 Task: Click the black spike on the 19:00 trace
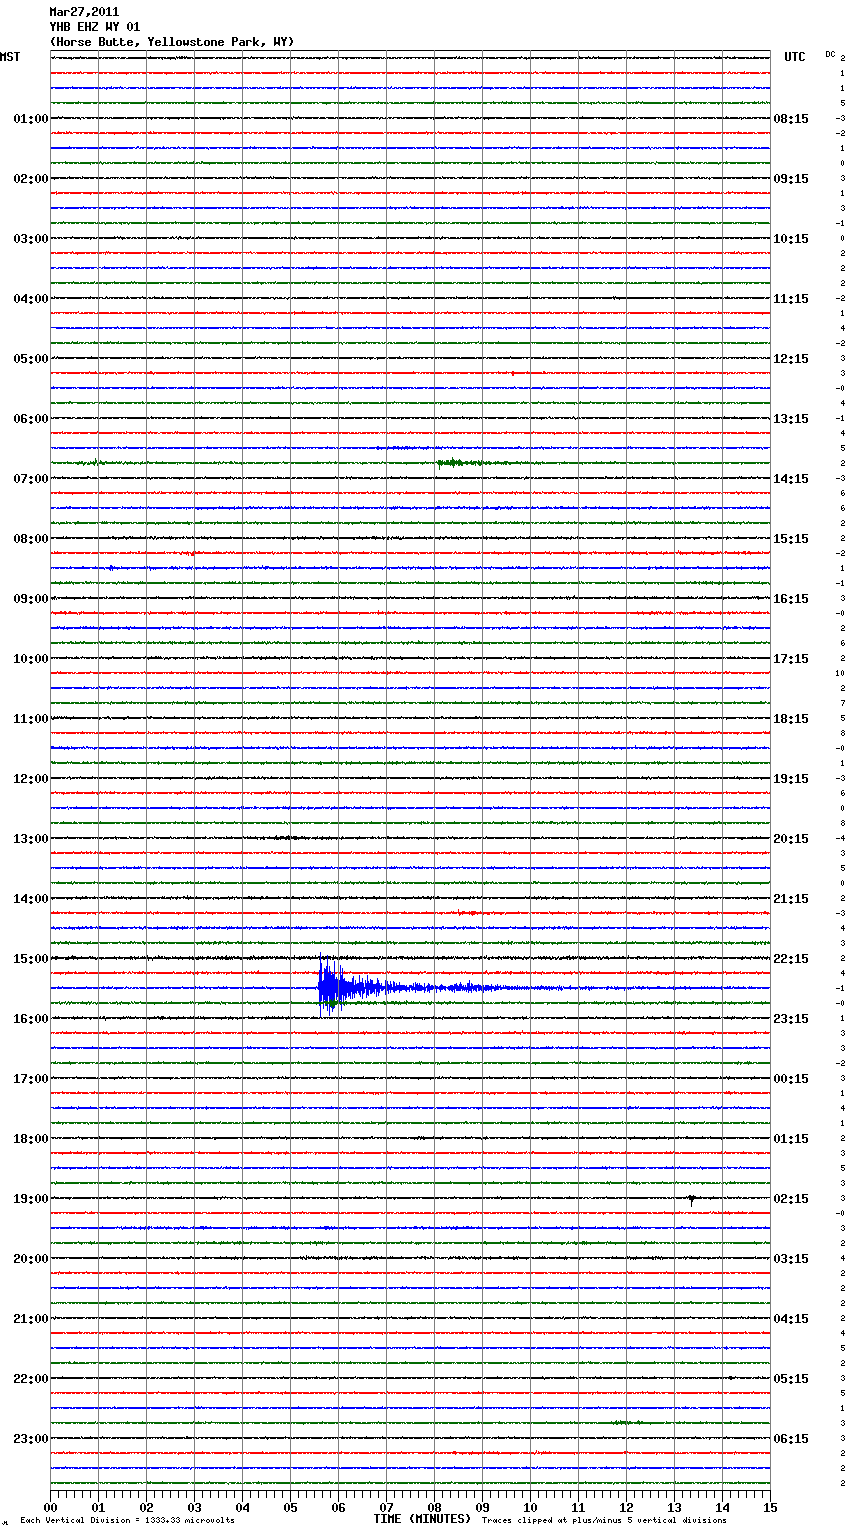(x=691, y=1199)
